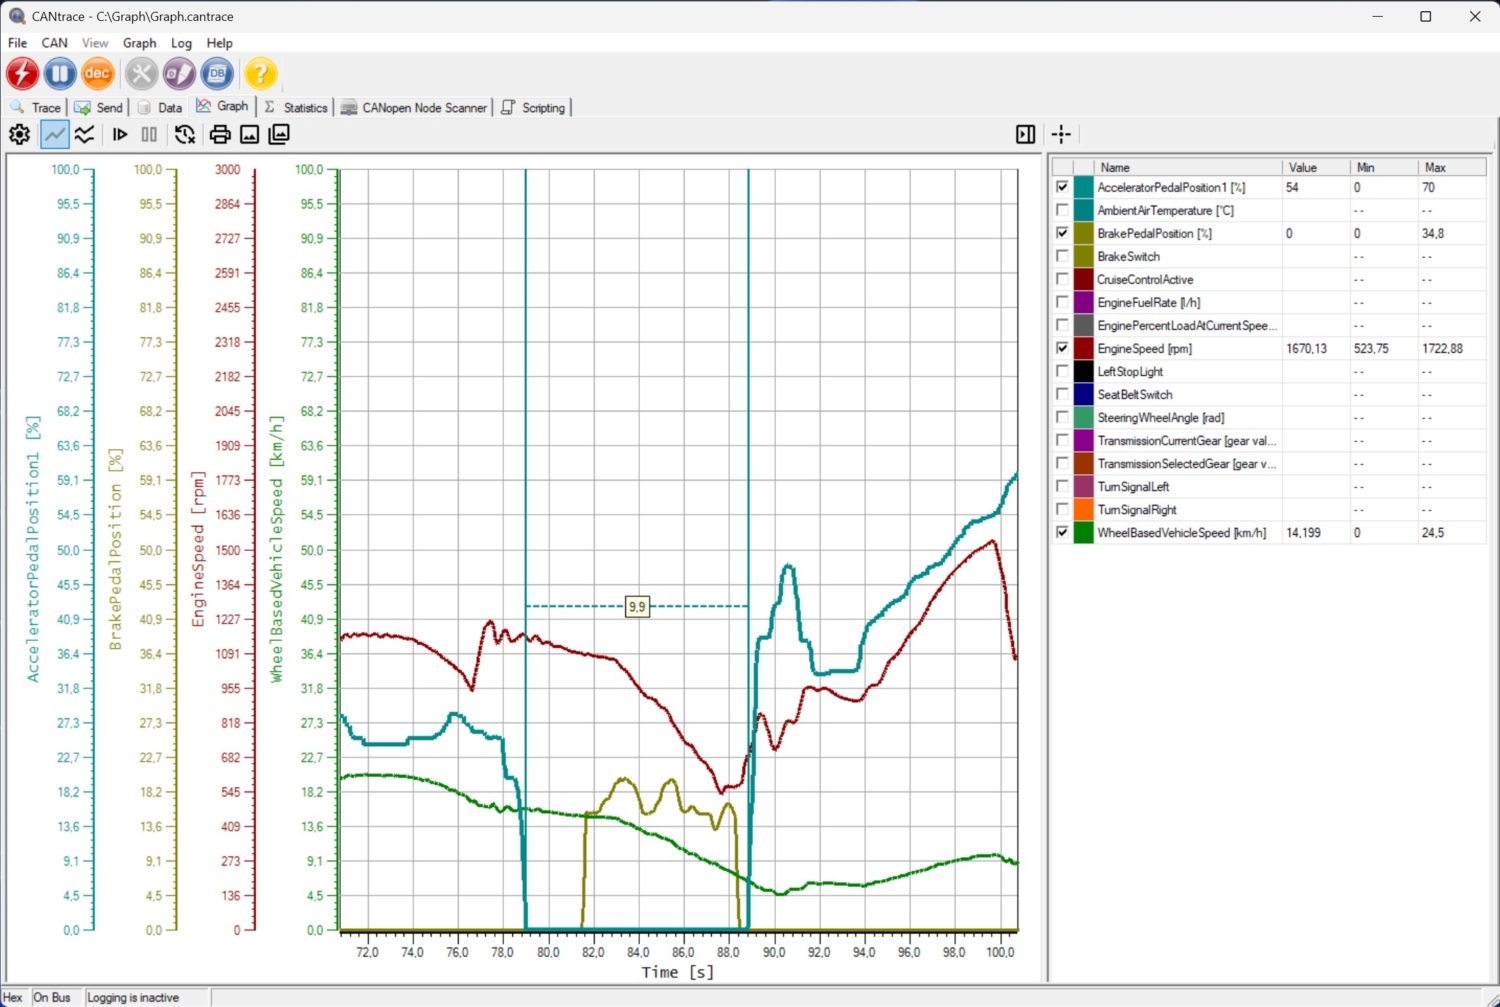
Task: Click the Hex button in the status bar
Action: click(x=12, y=997)
